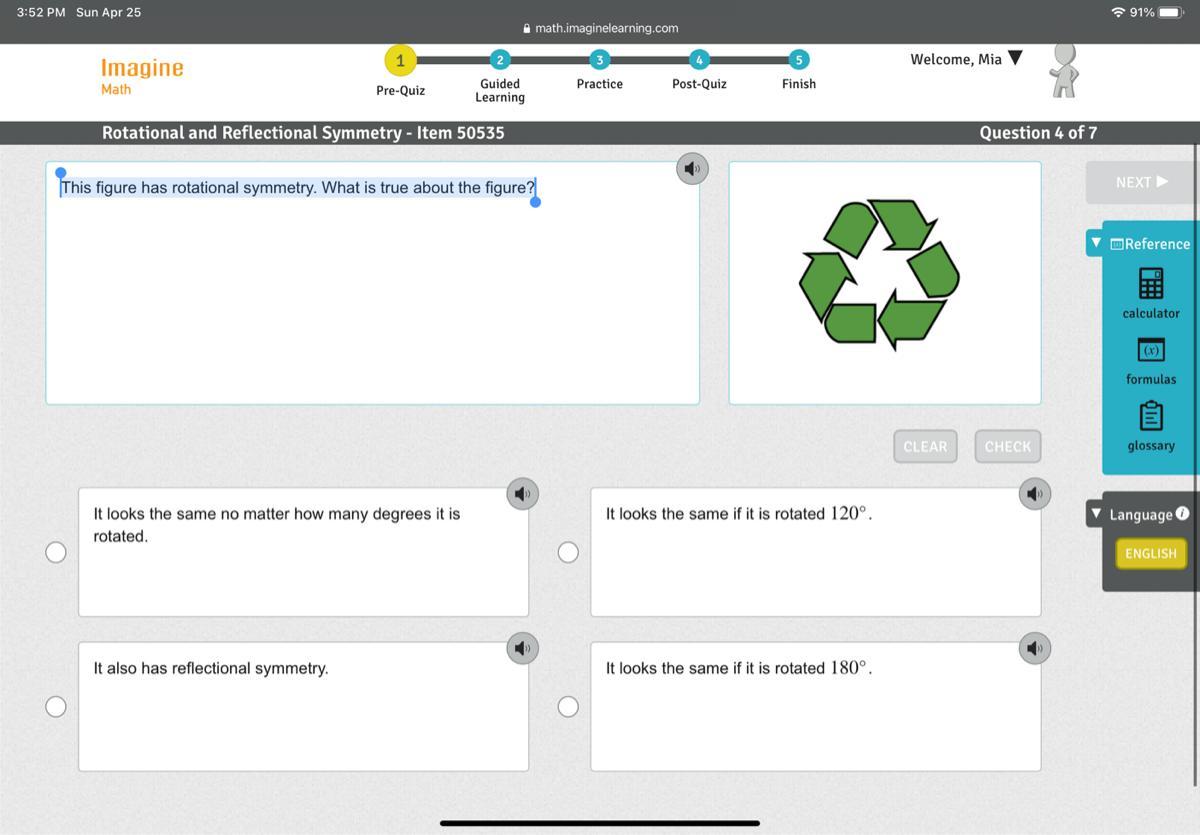Screen dimensions: 1200x835
Task: Go to step 1 Pre-Quiz
Action: pos(400,61)
